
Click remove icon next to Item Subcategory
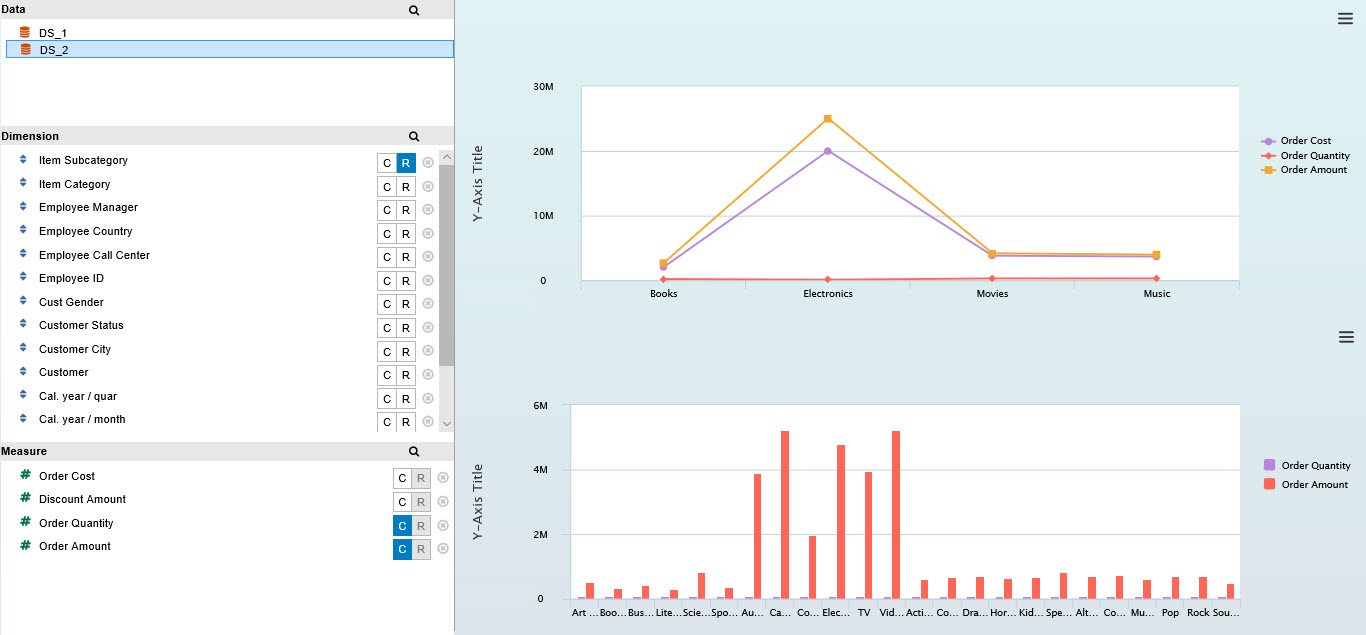coord(428,162)
